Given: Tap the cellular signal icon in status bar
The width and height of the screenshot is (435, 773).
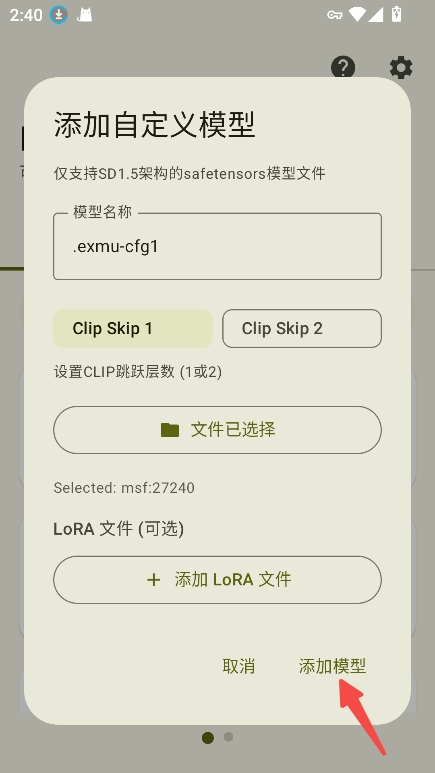Looking at the screenshot, I should click(376, 14).
